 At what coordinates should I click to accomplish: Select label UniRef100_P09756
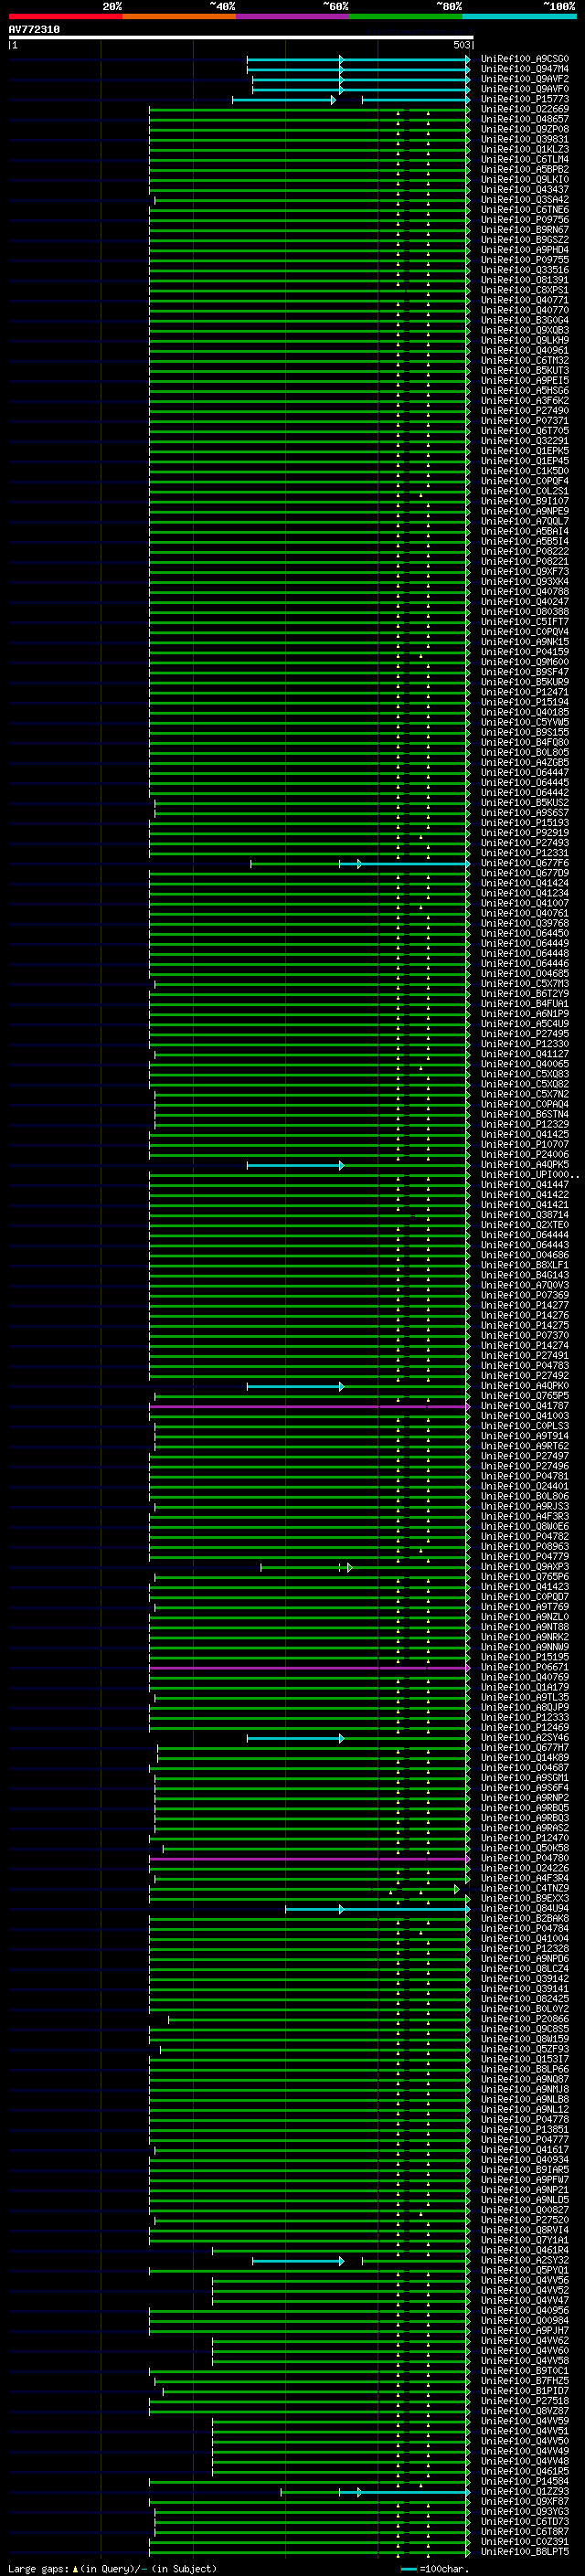pyautogui.click(x=525, y=220)
